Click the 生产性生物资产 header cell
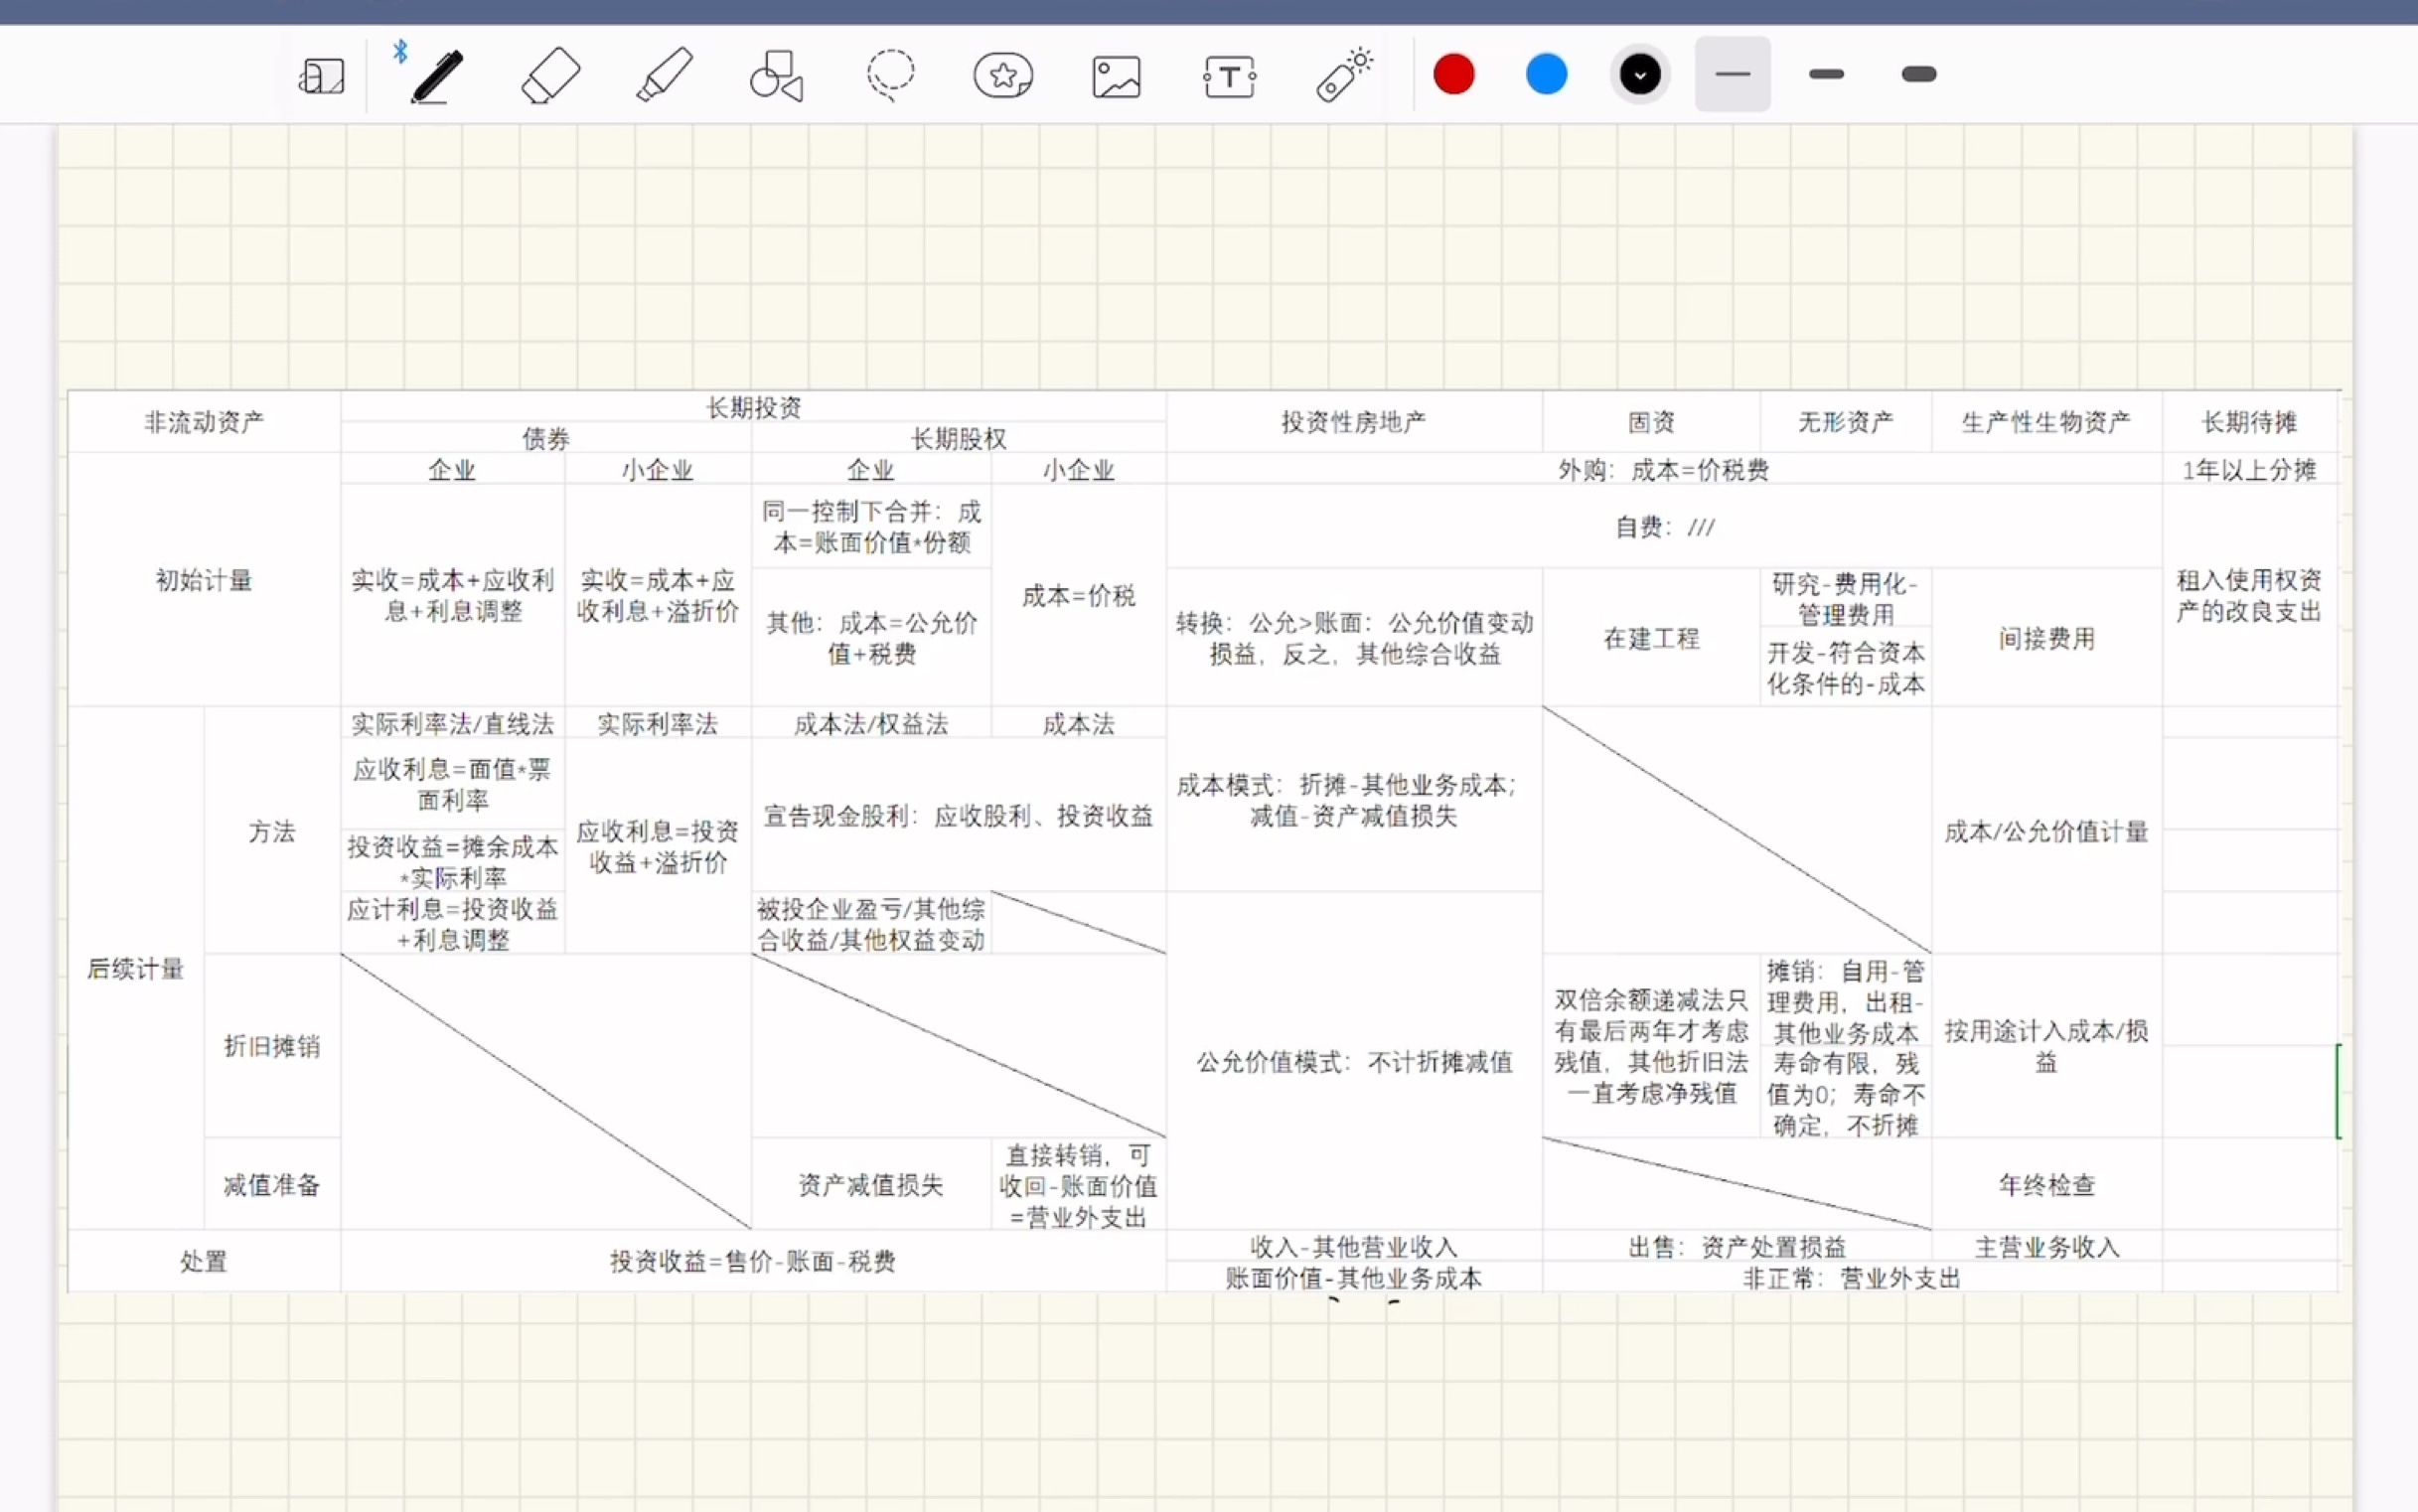The image size is (2418, 1512). pos(2046,422)
